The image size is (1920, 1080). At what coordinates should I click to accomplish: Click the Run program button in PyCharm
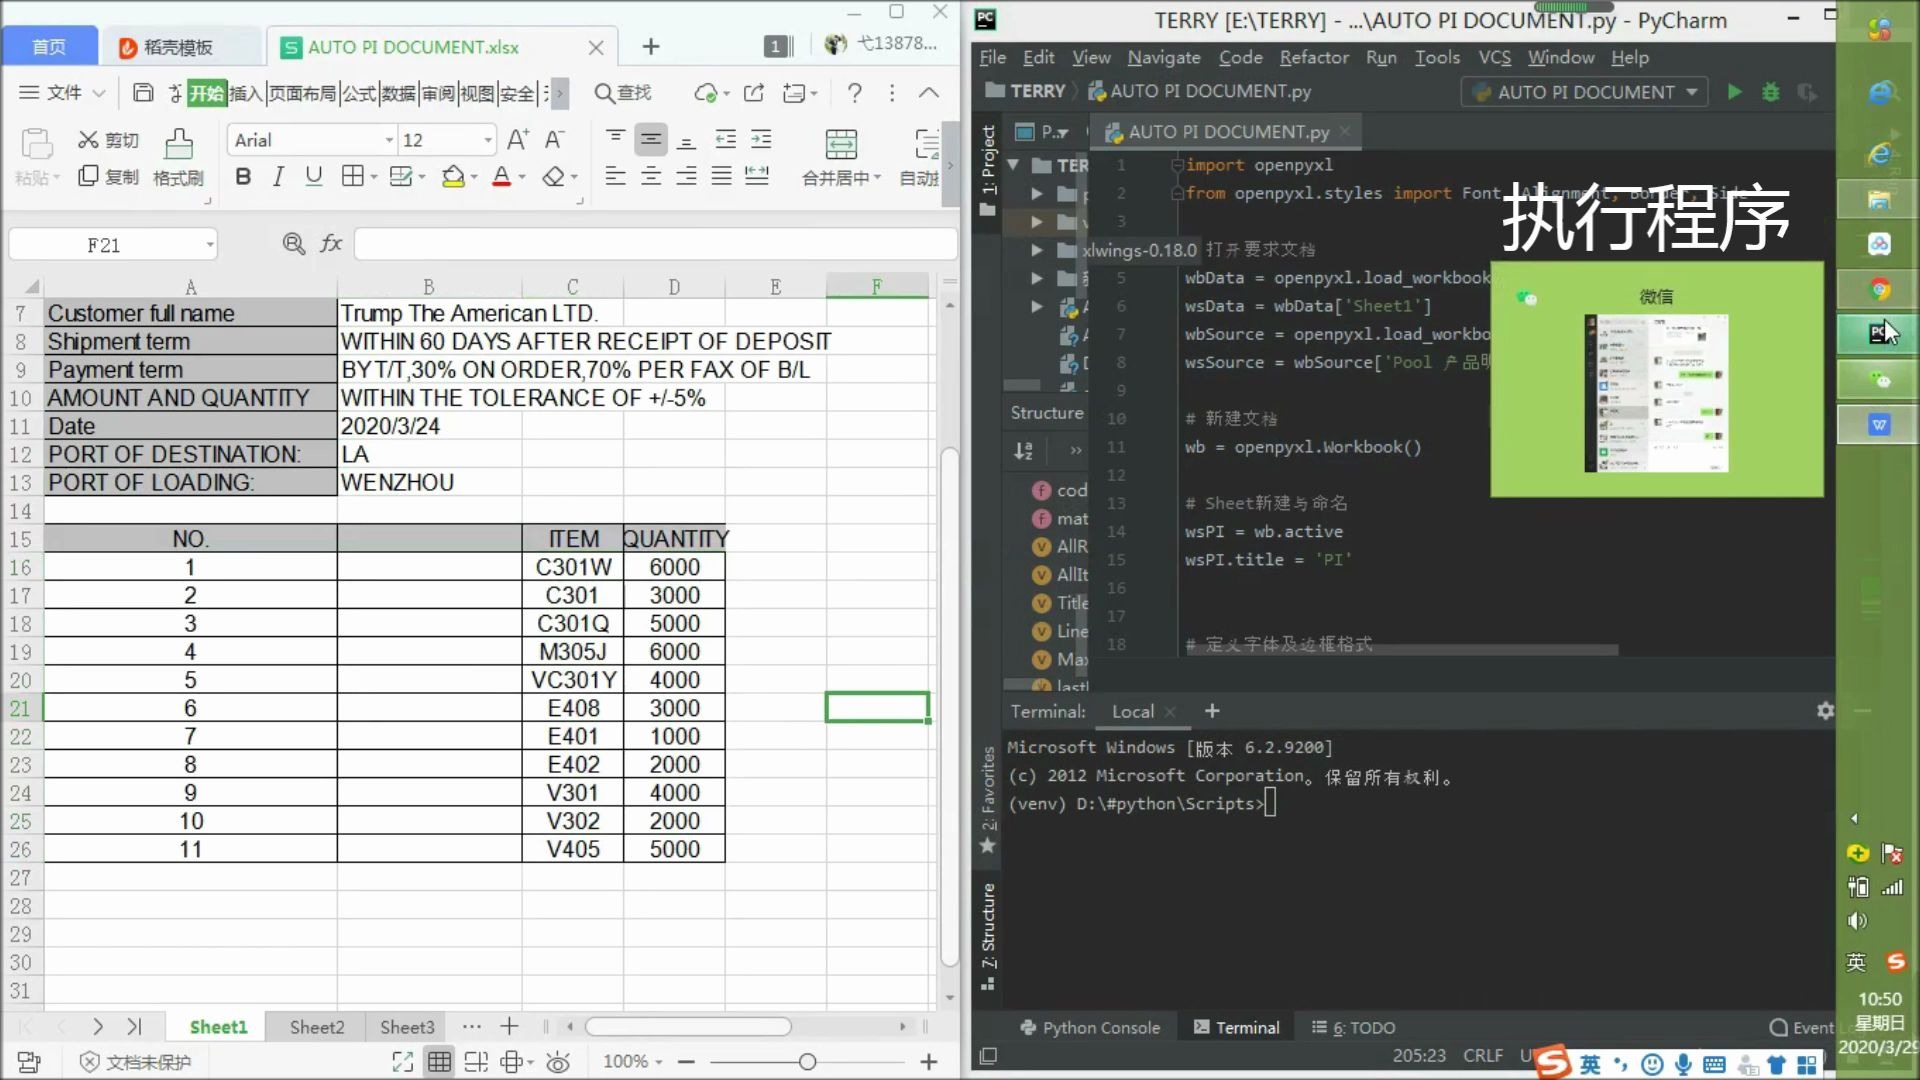click(1734, 91)
